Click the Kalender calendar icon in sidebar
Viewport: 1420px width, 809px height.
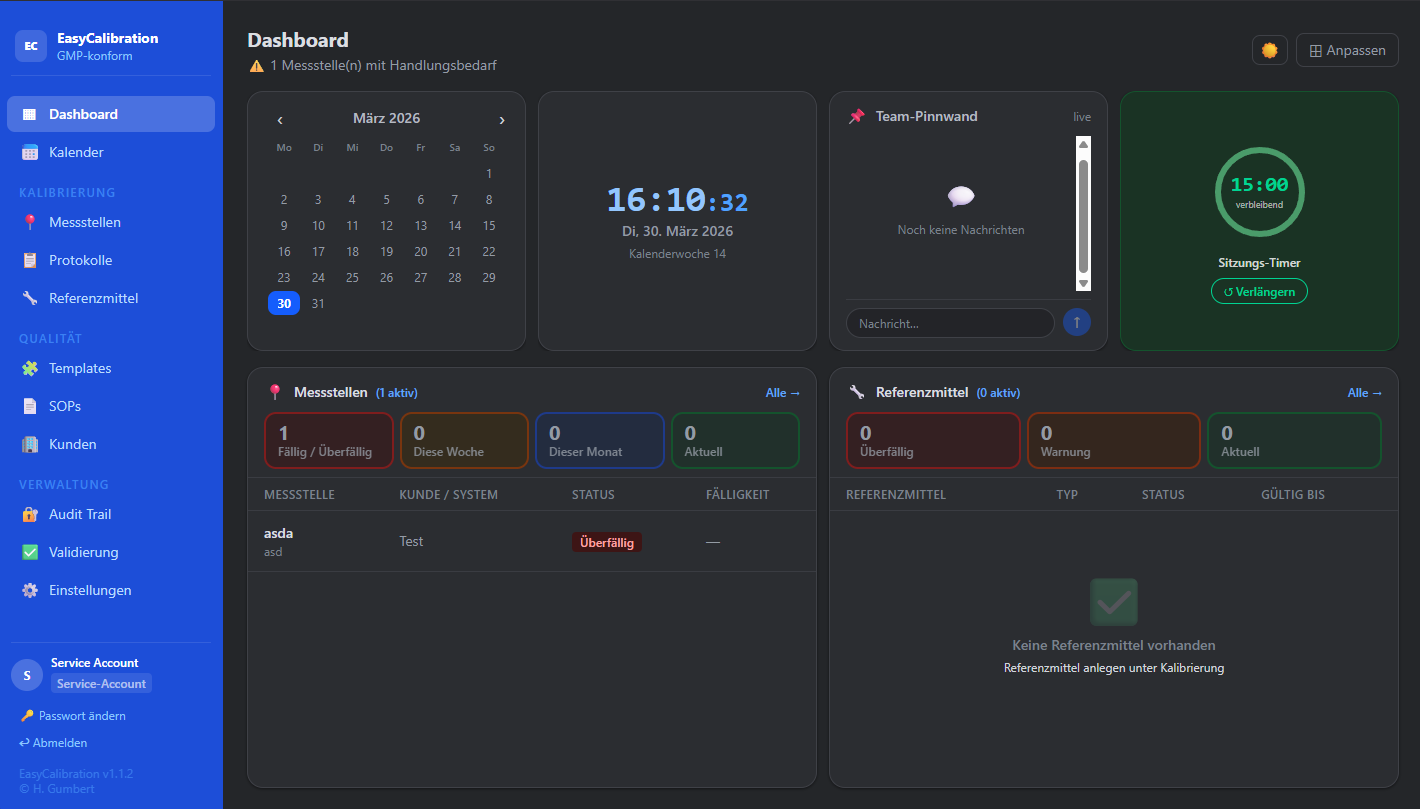(x=30, y=152)
